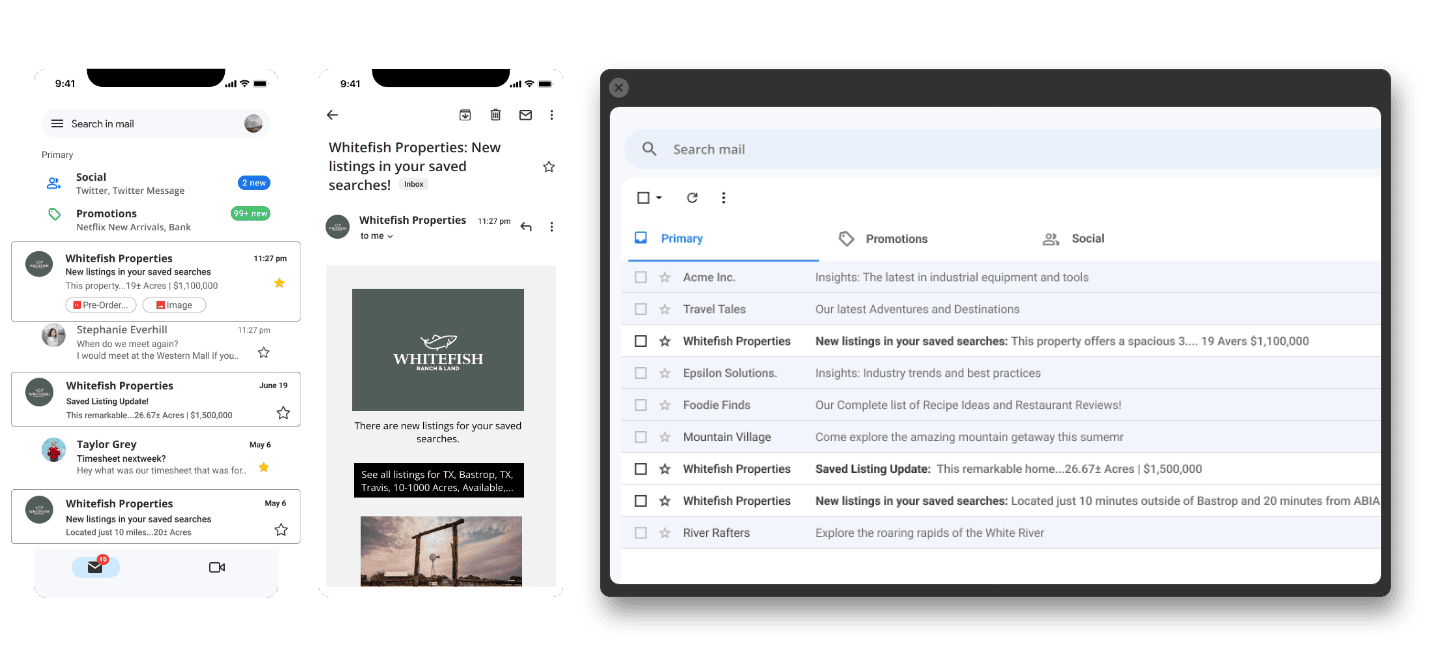
Task: Open the hamburger menu in mobile search bar
Action: pos(57,124)
